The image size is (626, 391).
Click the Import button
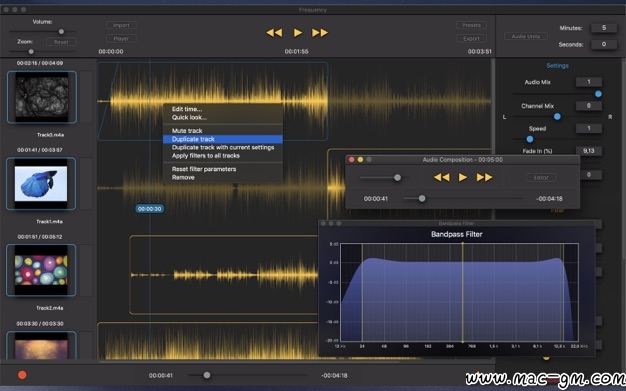coord(121,25)
